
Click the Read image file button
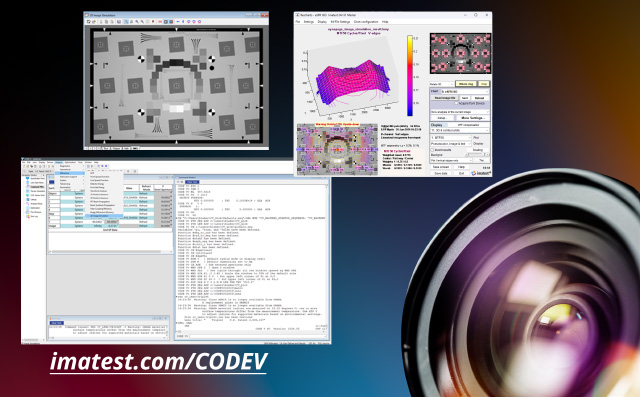click(x=444, y=98)
